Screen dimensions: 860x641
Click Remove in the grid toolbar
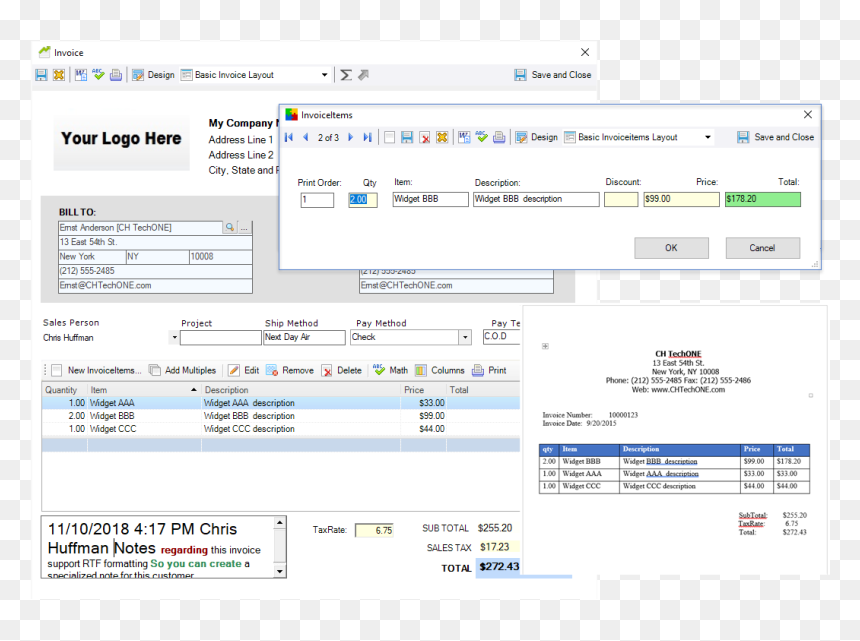coord(290,371)
